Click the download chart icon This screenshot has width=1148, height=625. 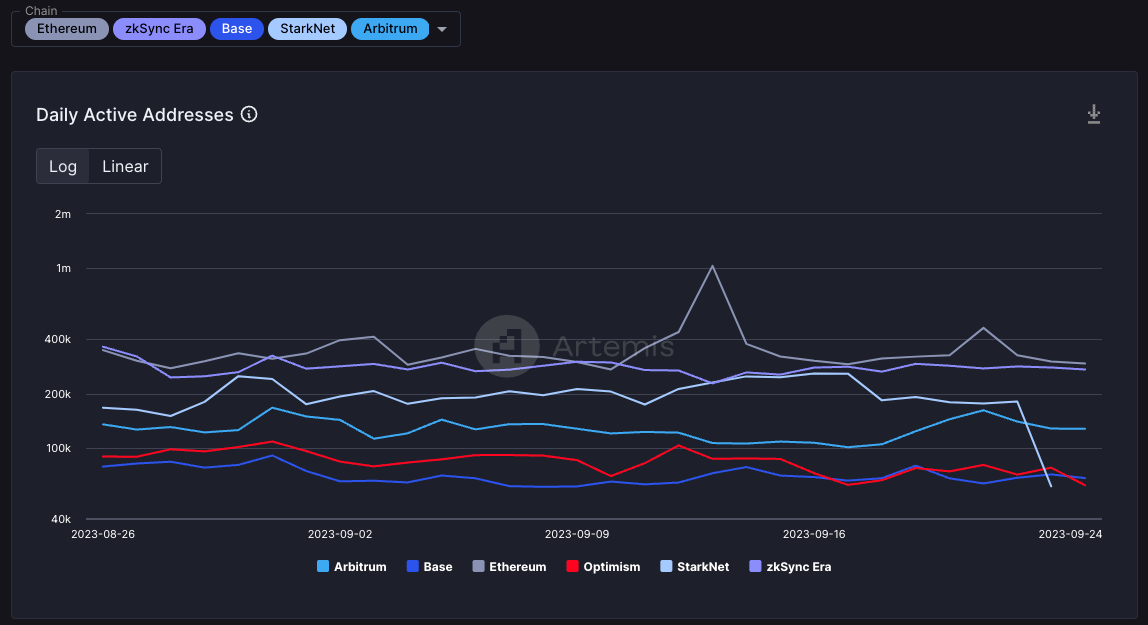[x=1093, y=114]
